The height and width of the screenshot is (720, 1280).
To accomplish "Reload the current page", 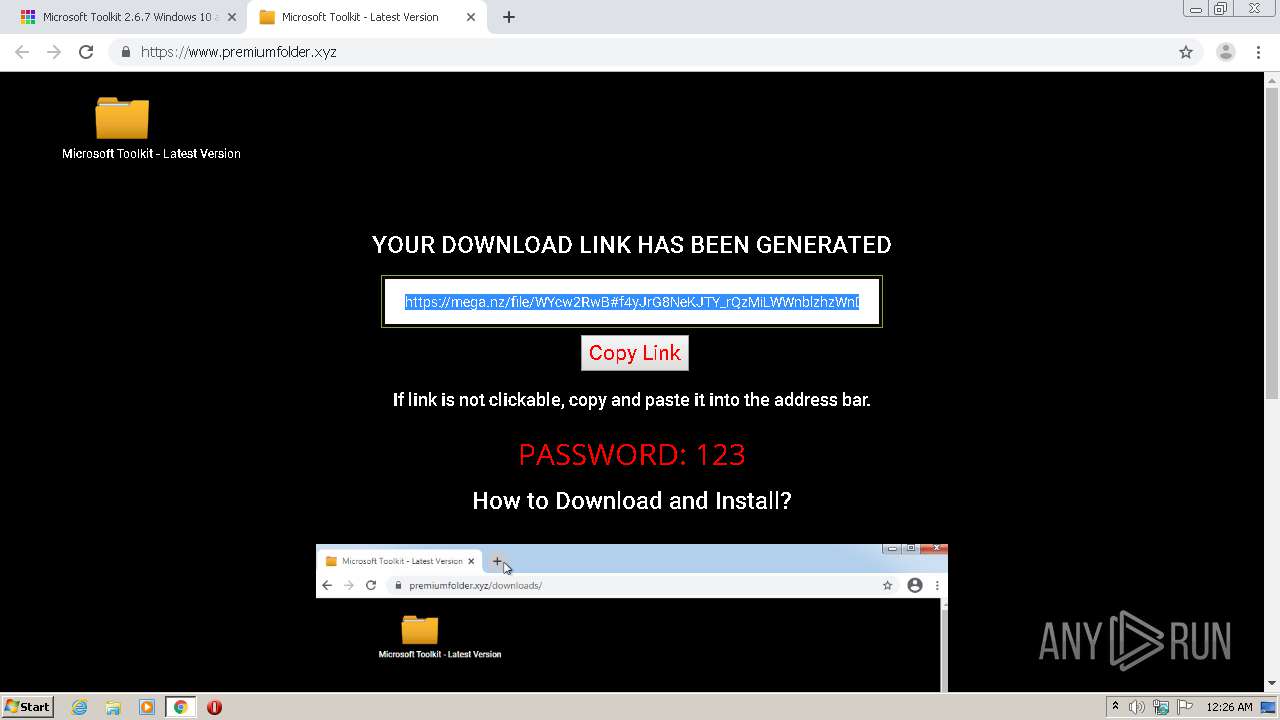I will coord(86,52).
